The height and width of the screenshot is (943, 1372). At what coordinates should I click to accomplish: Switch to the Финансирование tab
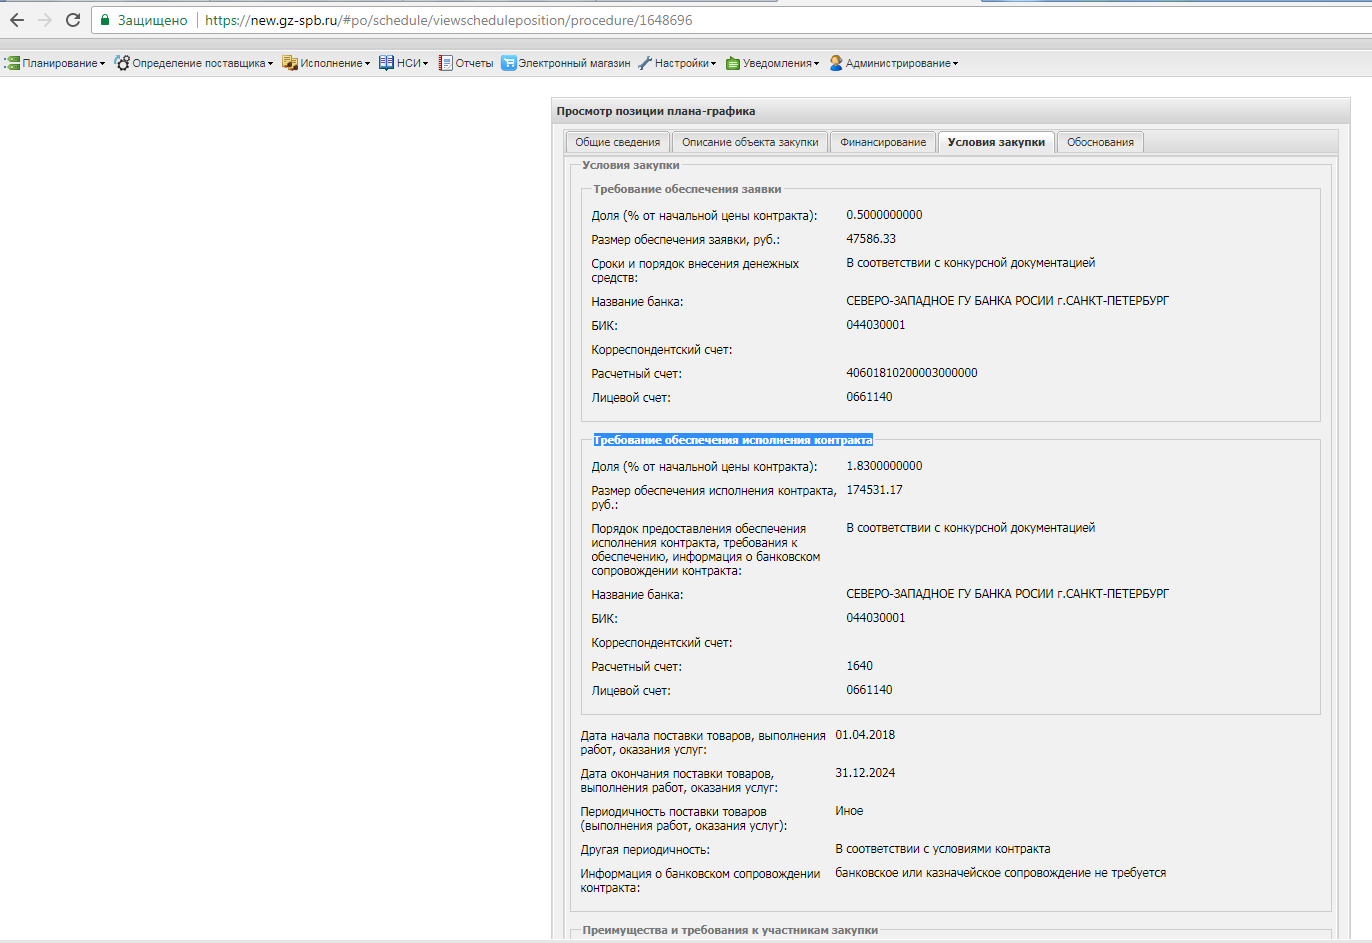click(883, 142)
